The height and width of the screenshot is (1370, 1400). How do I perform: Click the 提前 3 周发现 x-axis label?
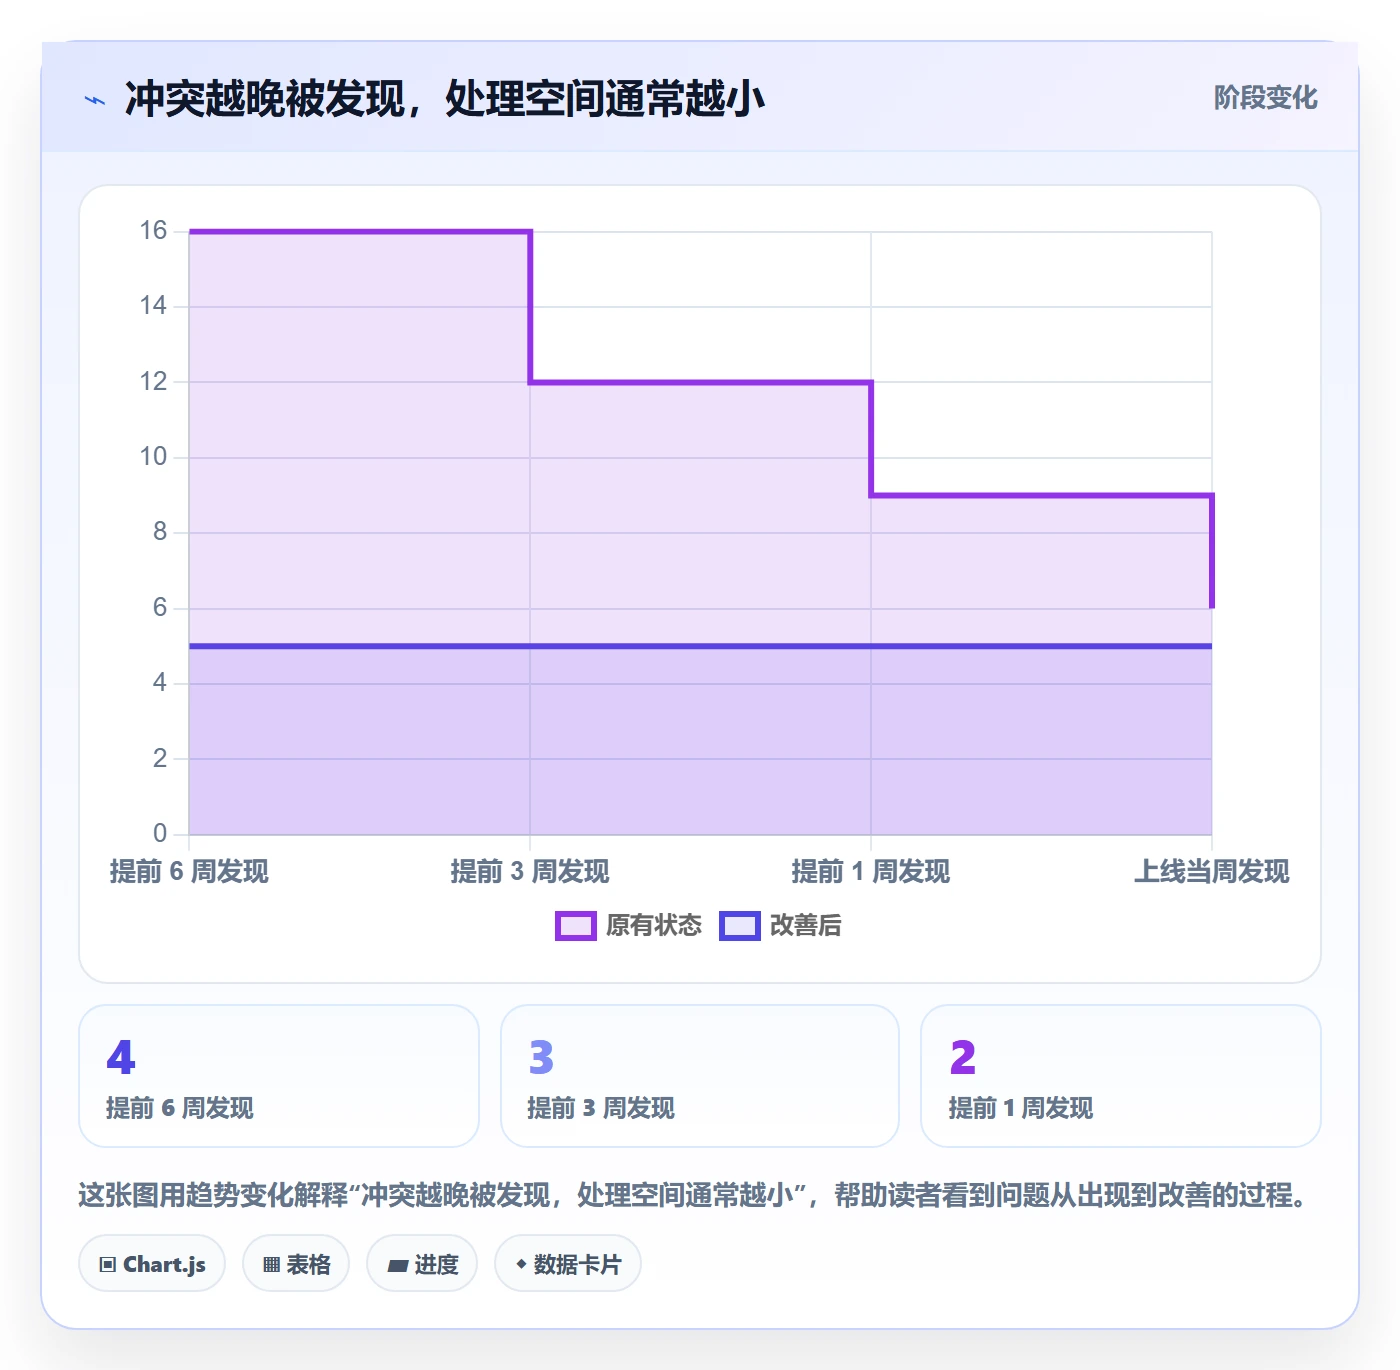click(530, 872)
